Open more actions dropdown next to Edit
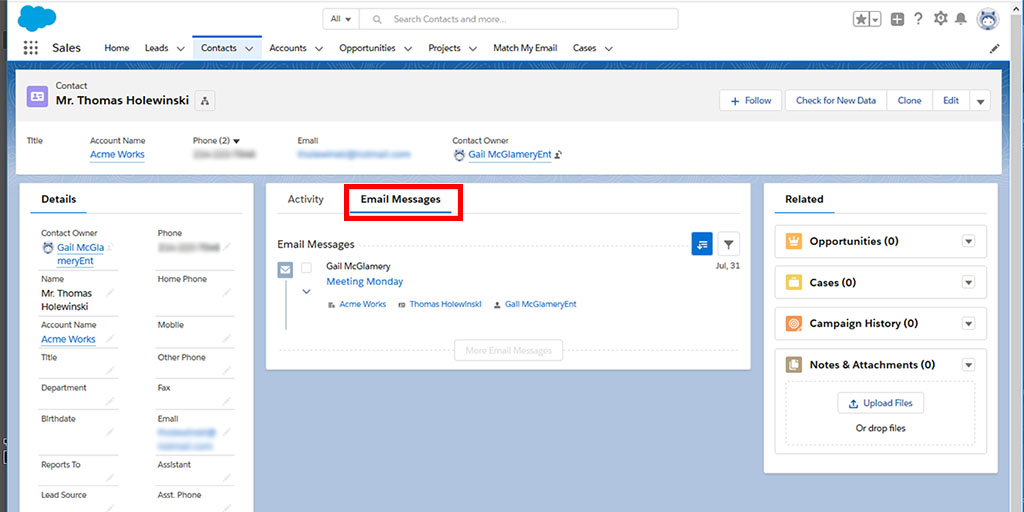 (x=980, y=101)
